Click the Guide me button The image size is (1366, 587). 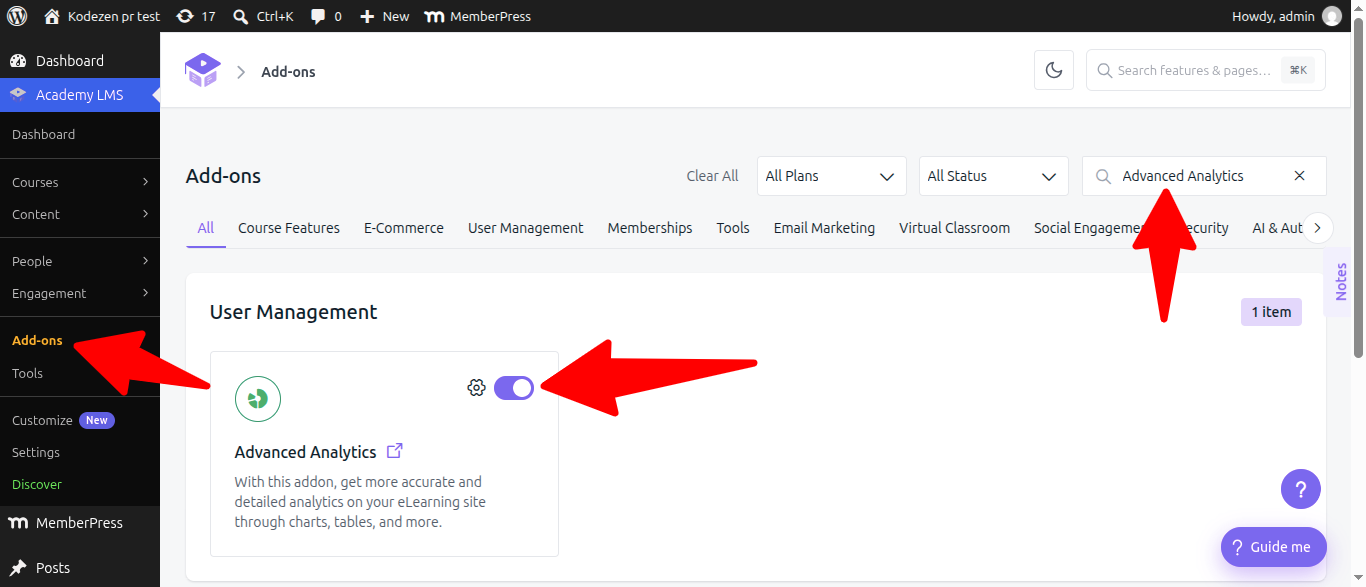pos(1274,547)
